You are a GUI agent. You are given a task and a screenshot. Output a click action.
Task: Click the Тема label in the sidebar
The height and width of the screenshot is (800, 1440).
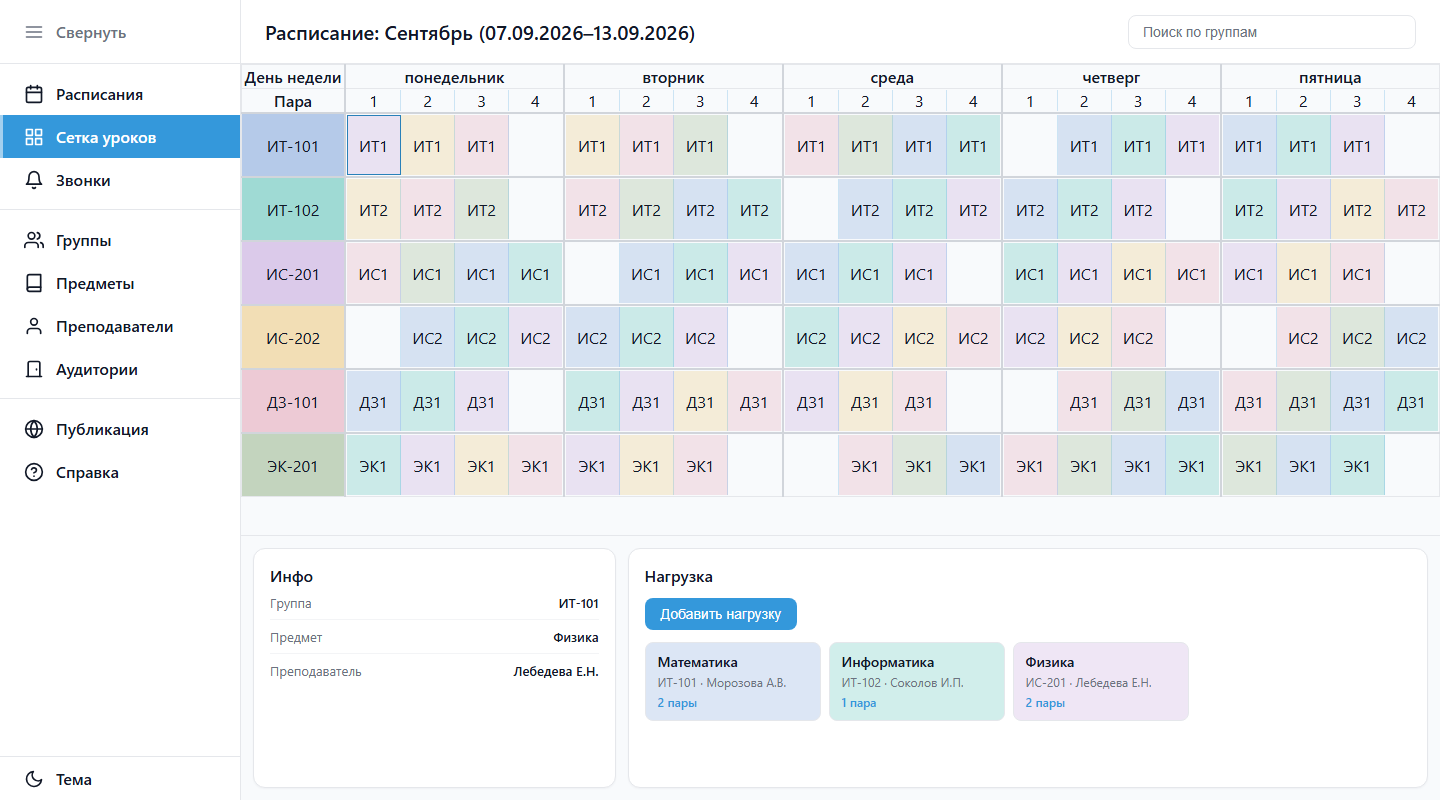point(74,779)
